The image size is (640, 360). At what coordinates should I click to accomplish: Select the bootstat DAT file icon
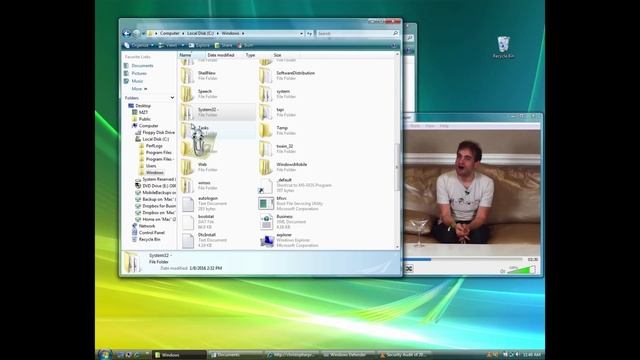pos(188,222)
